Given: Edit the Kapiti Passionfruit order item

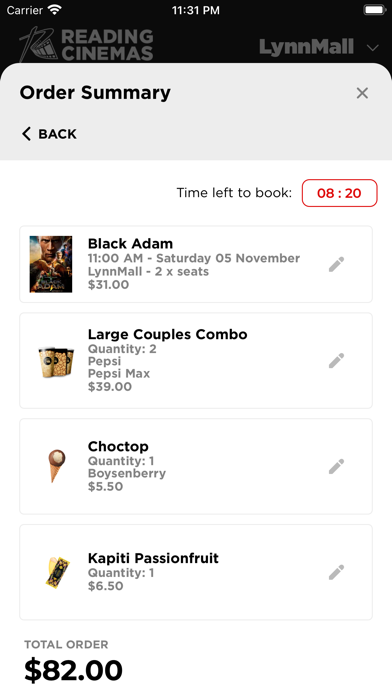Looking at the screenshot, I should click(x=336, y=572).
